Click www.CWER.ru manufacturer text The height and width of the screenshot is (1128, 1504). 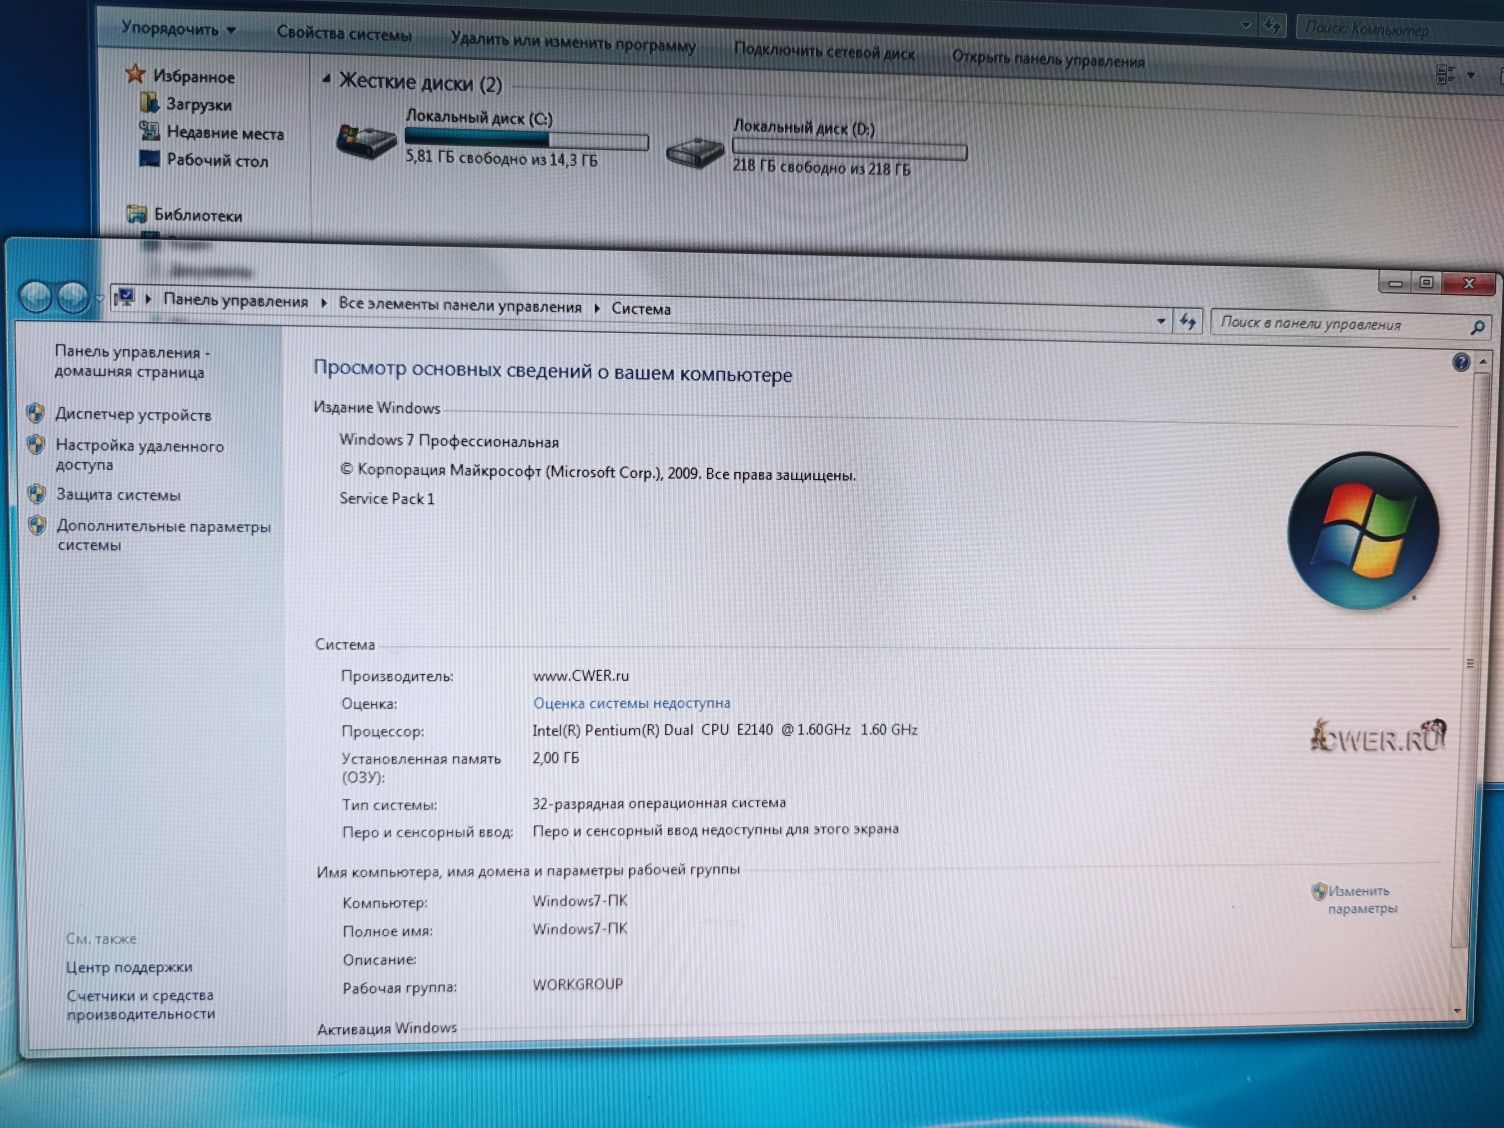(x=581, y=675)
